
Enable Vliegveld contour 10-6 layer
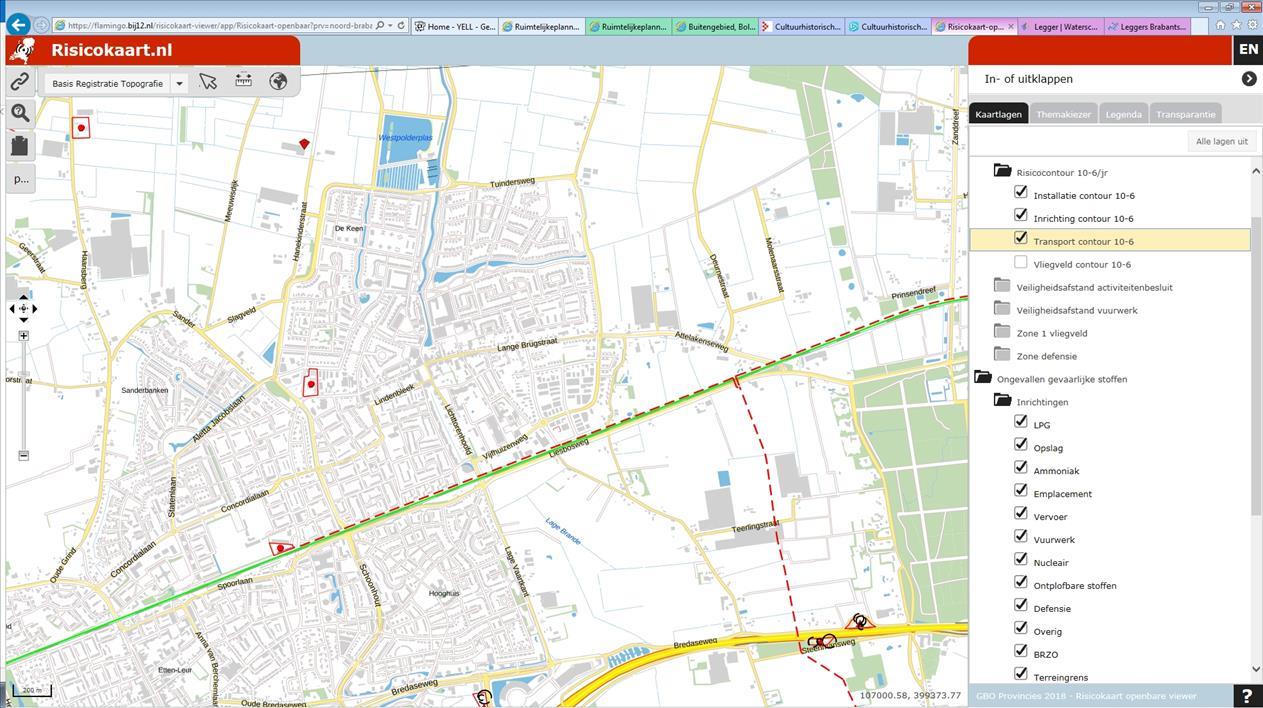pos(1020,262)
